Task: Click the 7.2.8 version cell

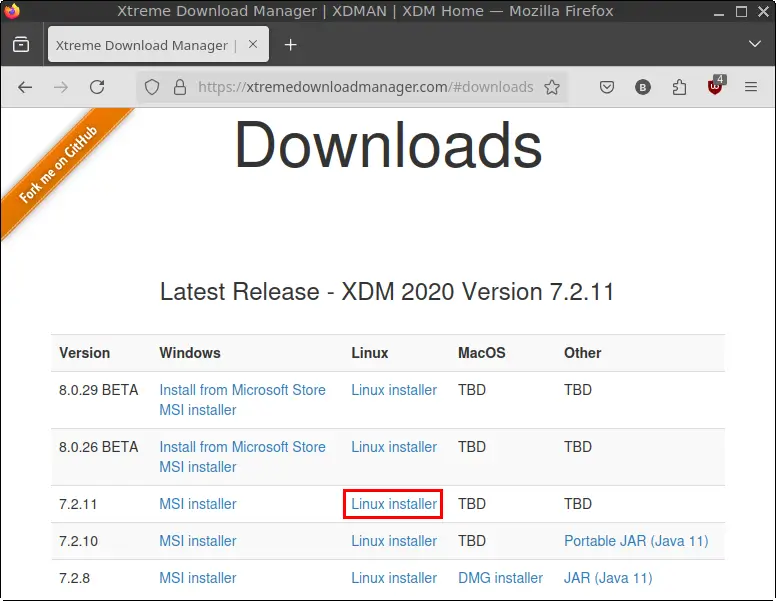Action: 74,578
